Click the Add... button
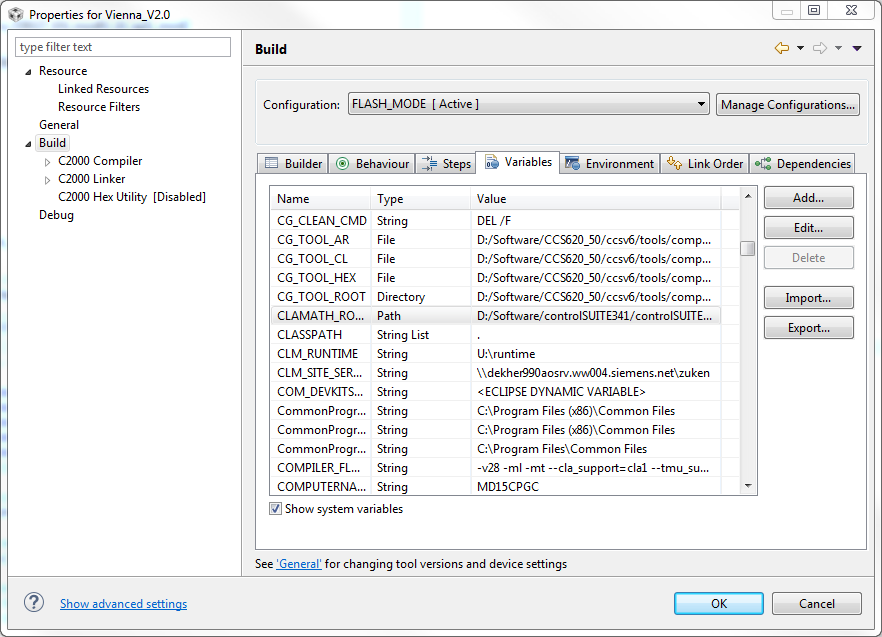This screenshot has width=882, height=637. coord(808,198)
